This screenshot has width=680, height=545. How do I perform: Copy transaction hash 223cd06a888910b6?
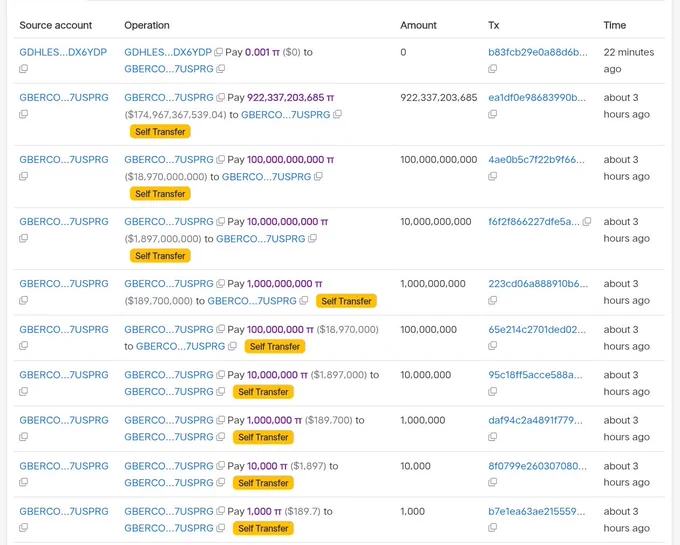click(x=492, y=300)
